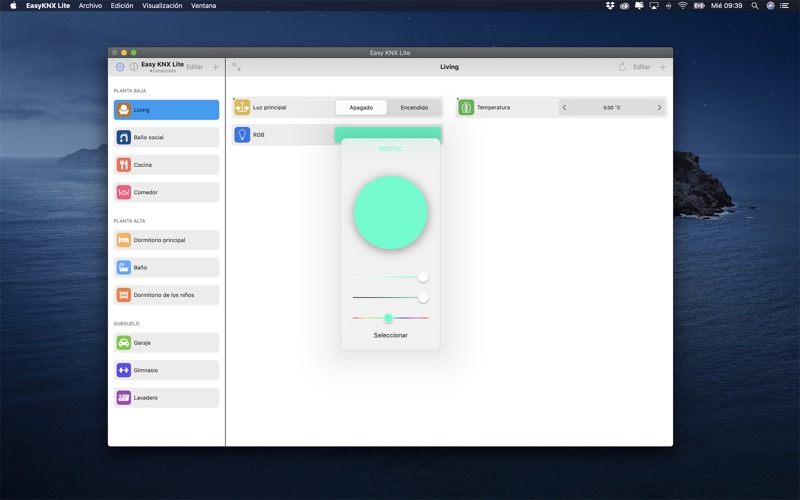Add a device with the plus icon in Living header

662,67
